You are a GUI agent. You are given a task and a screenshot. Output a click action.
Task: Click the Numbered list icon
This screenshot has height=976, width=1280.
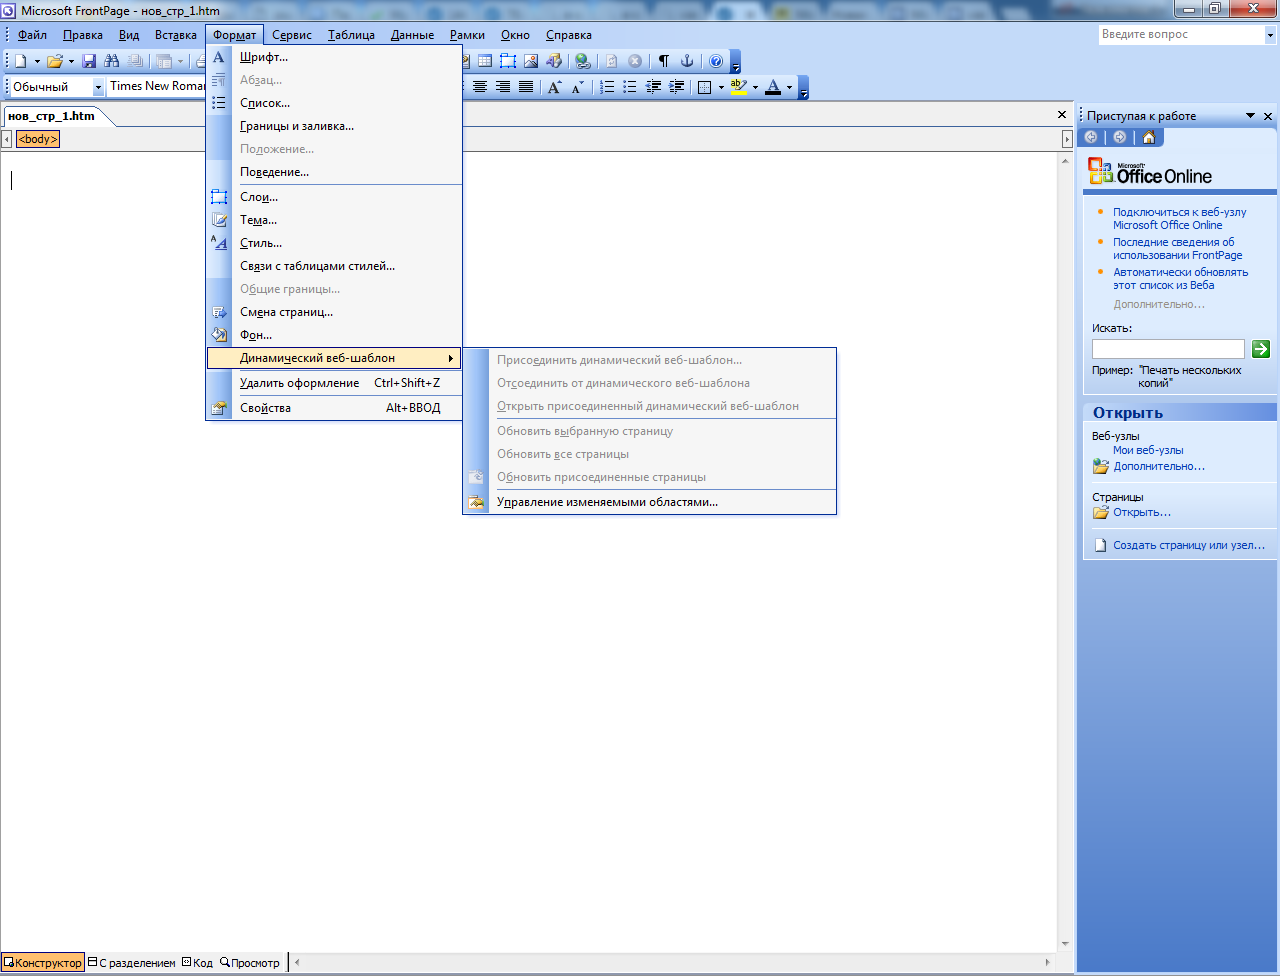[x=607, y=87]
